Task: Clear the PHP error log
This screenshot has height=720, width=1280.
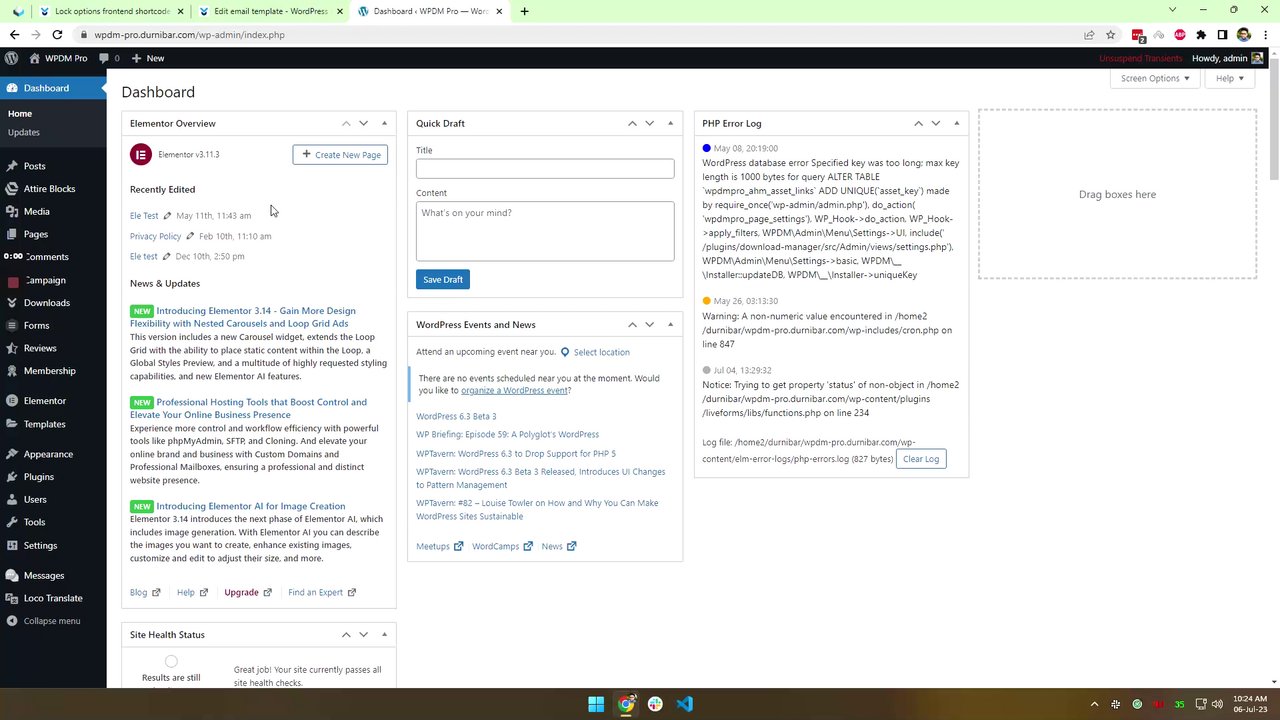Action: [x=920, y=459]
